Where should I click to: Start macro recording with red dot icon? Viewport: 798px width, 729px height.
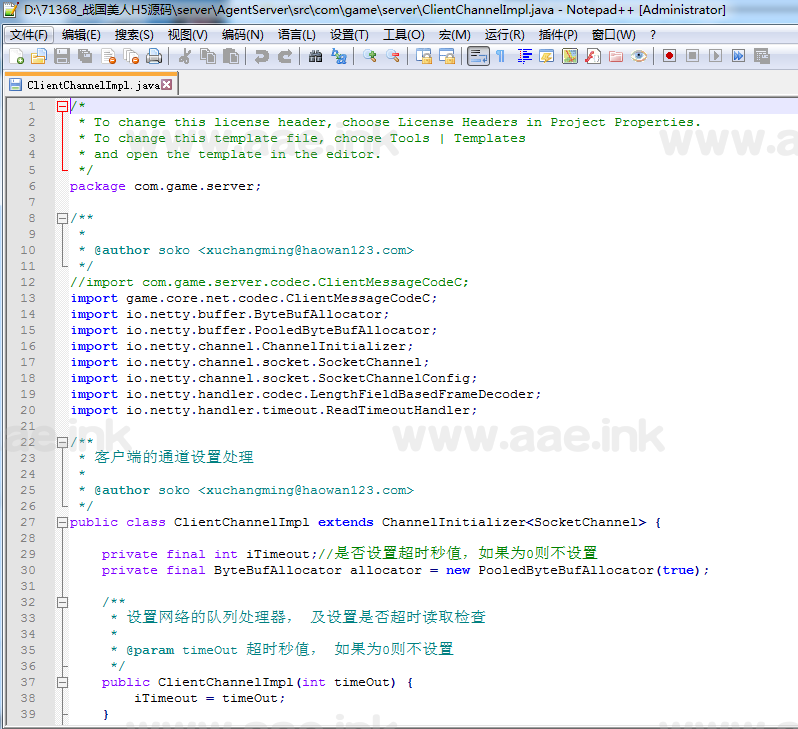point(668,57)
